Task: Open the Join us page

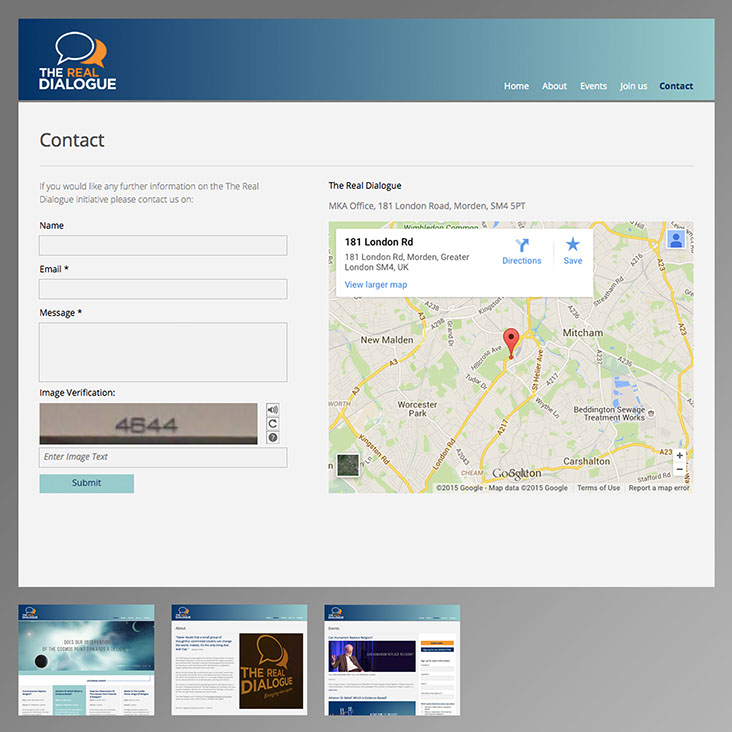Action: coord(633,86)
